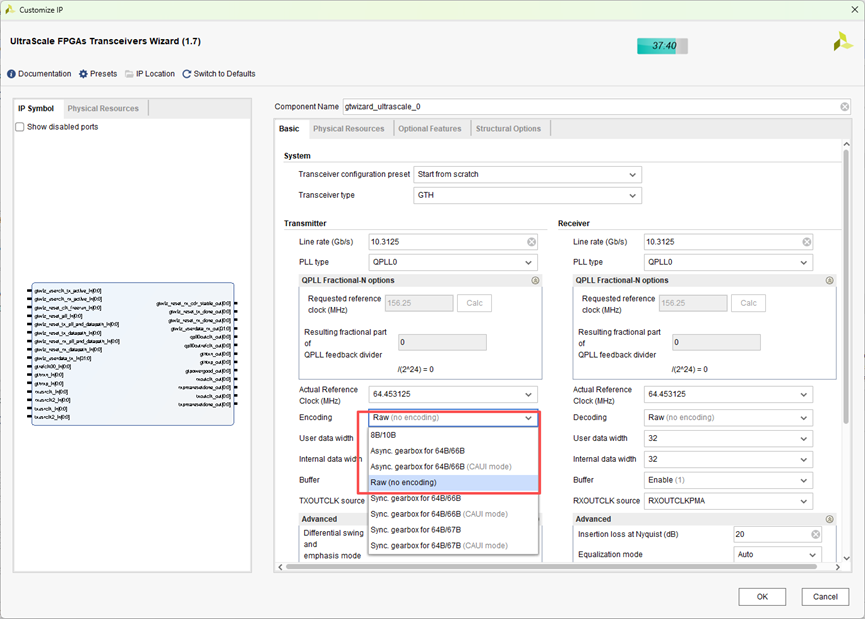Select Raw (no encoding) option
Screen dimensions: 865x619
[453, 482]
